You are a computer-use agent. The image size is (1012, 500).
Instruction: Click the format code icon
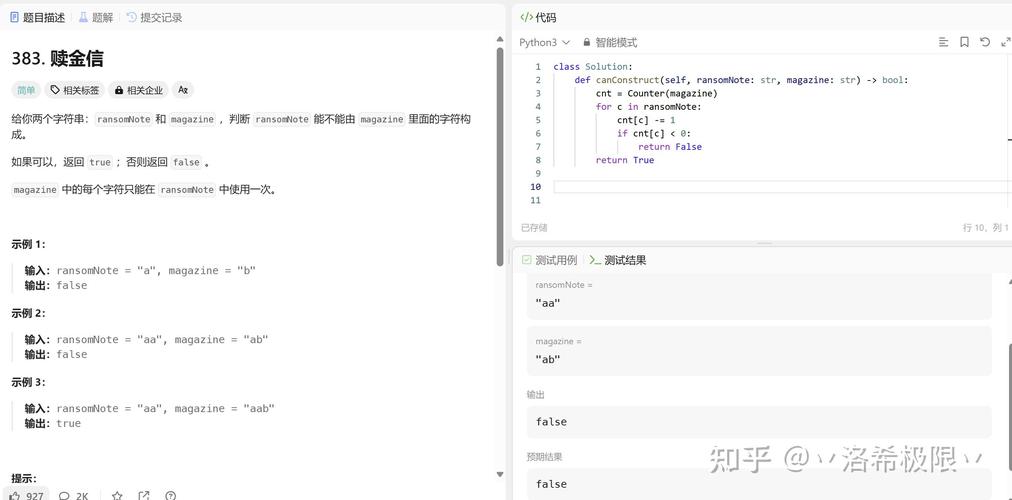tap(944, 42)
